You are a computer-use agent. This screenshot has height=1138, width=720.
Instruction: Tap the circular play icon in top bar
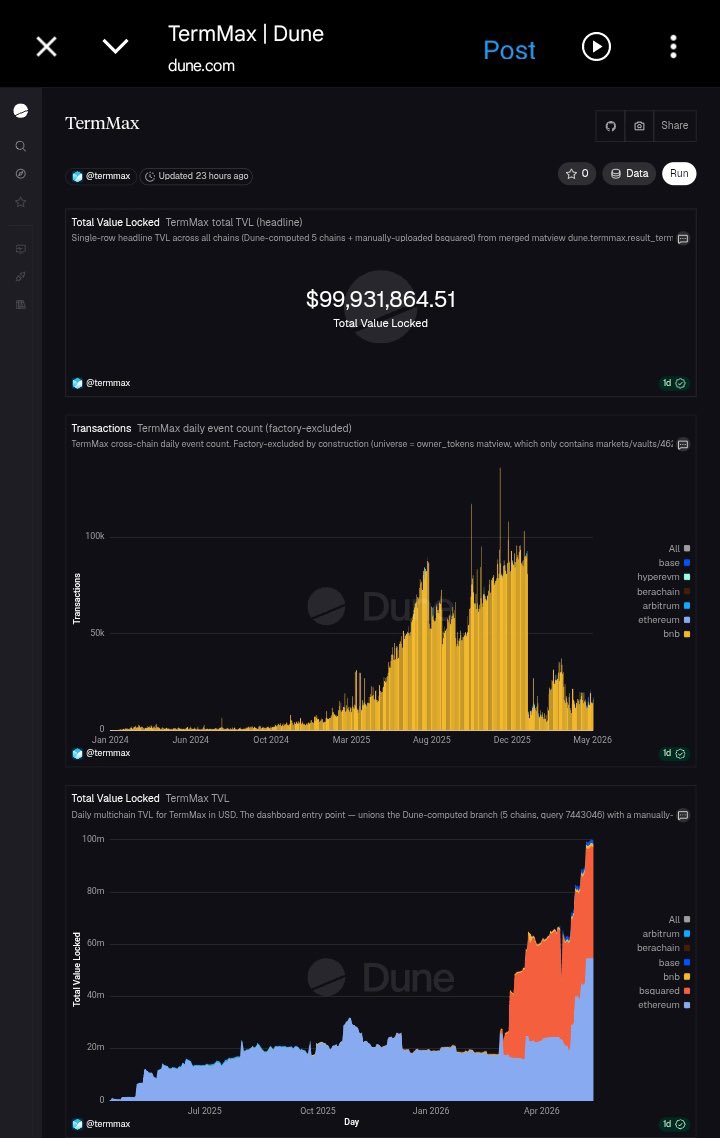597,47
